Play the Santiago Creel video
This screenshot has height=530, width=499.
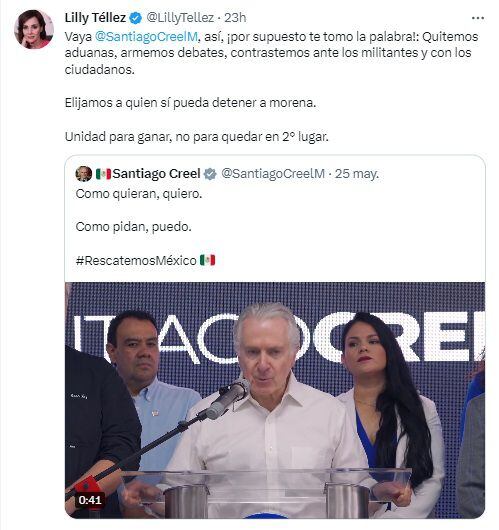point(275,400)
